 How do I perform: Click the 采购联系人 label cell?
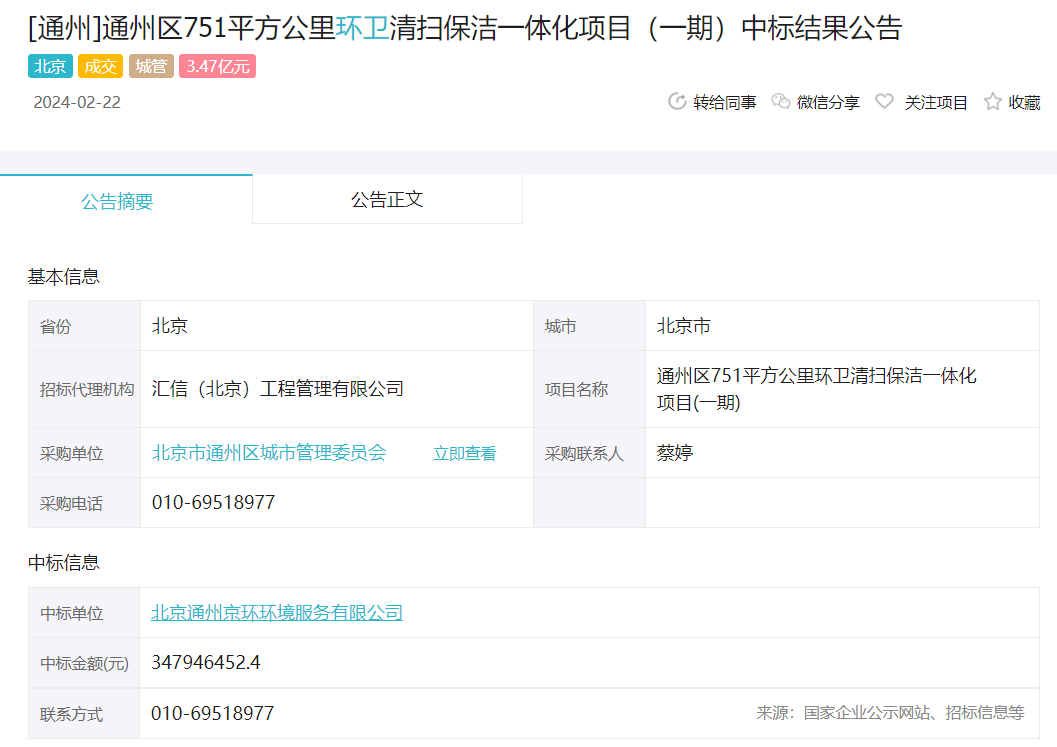pyautogui.click(x=589, y=453)
